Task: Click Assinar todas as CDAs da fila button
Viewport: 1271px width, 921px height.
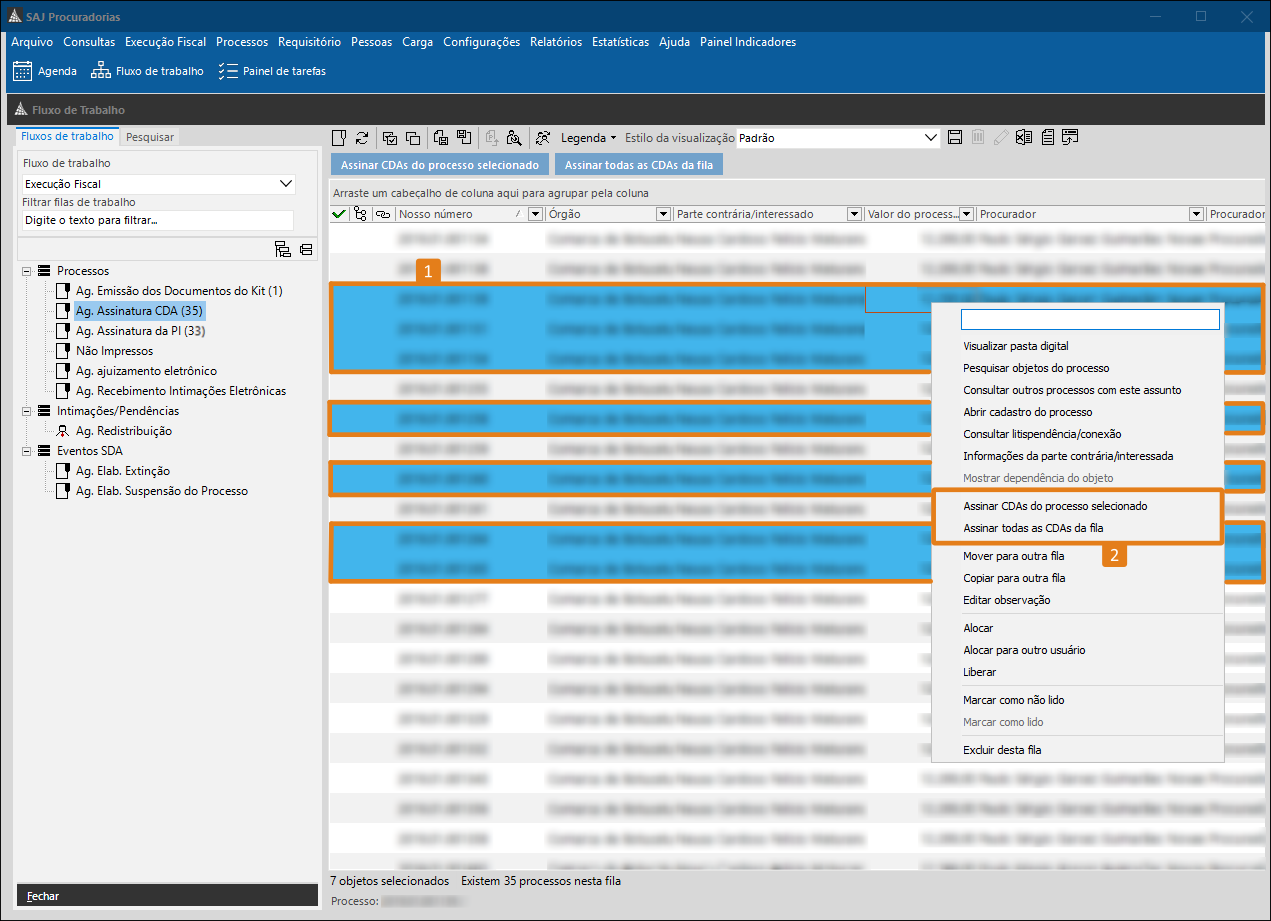Action: click(x=638, y=165)
